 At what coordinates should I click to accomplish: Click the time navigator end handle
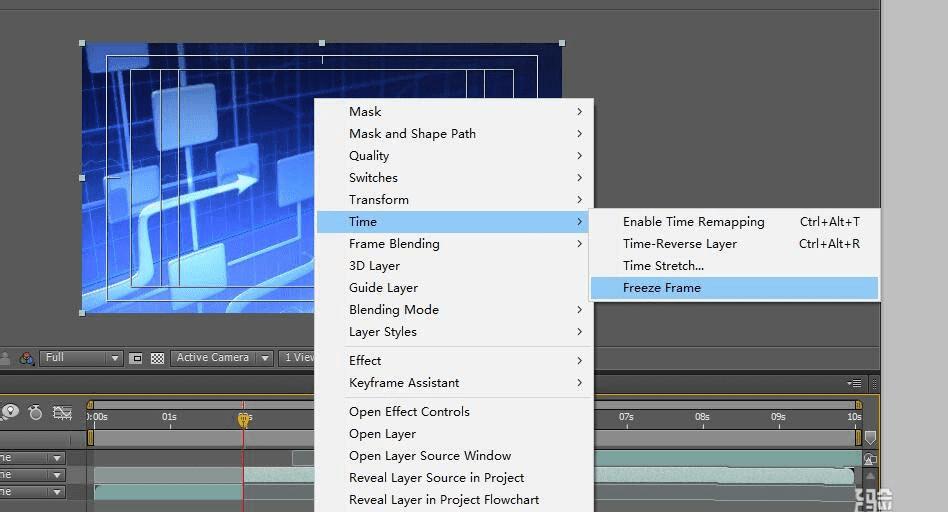[x=858, y=404]
